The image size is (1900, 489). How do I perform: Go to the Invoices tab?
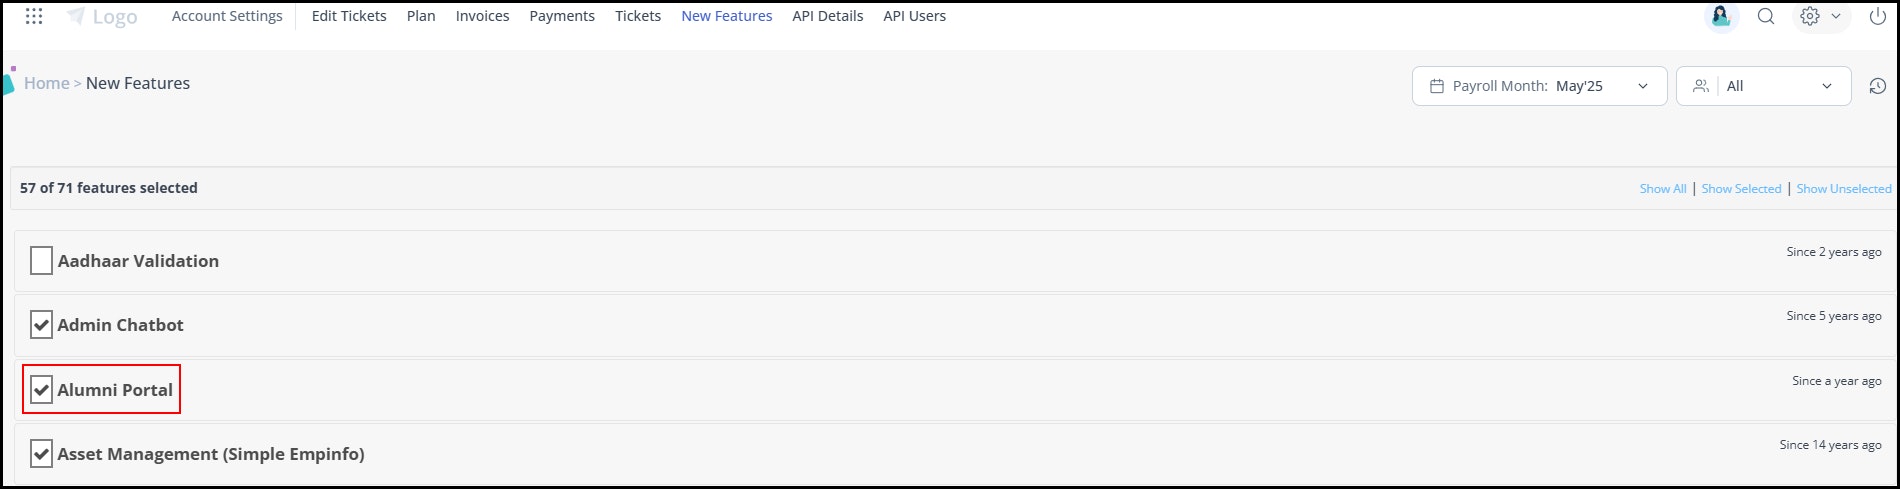(x=482, y=16)
